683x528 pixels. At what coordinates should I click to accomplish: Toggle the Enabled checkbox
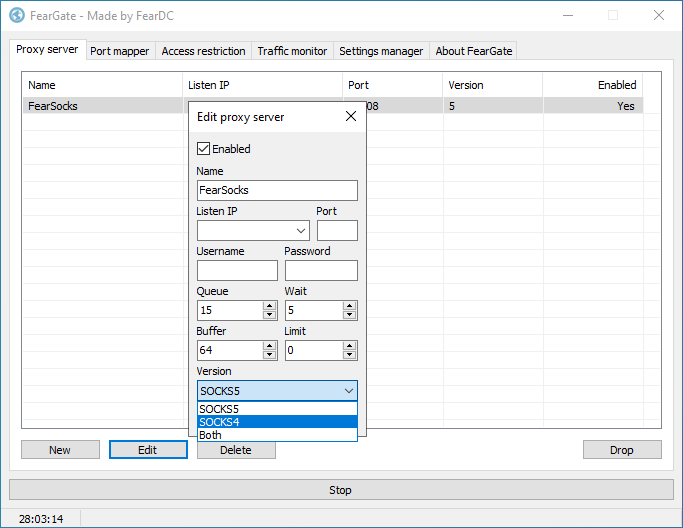[203, 149]
